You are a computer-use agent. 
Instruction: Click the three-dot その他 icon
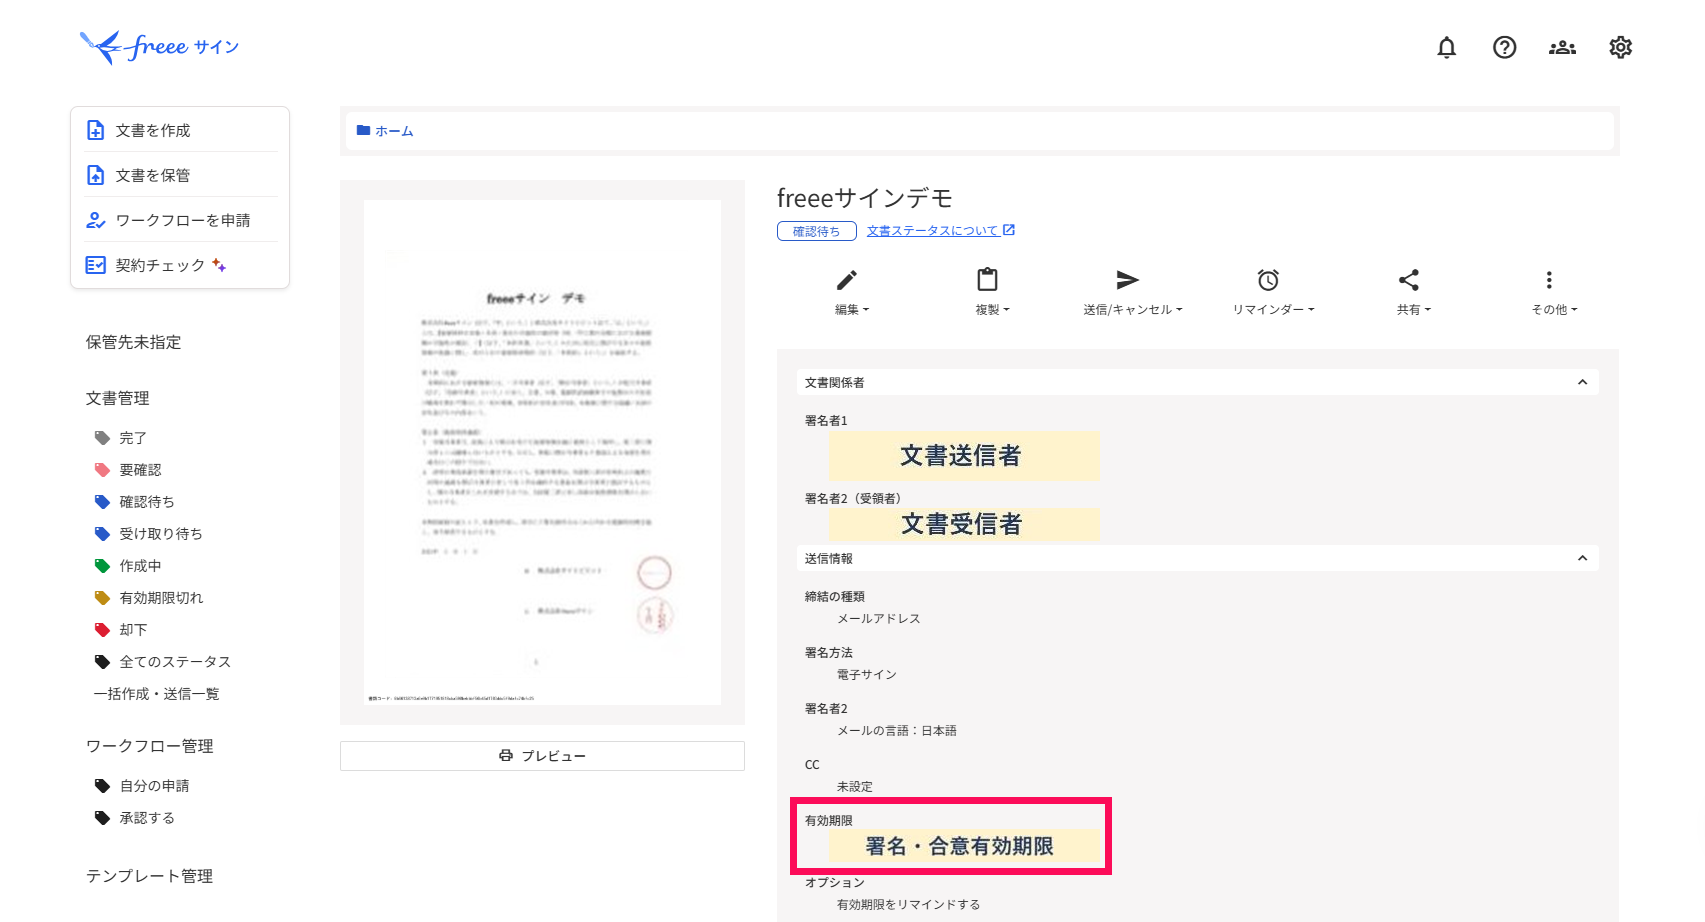click(1549, 280)
